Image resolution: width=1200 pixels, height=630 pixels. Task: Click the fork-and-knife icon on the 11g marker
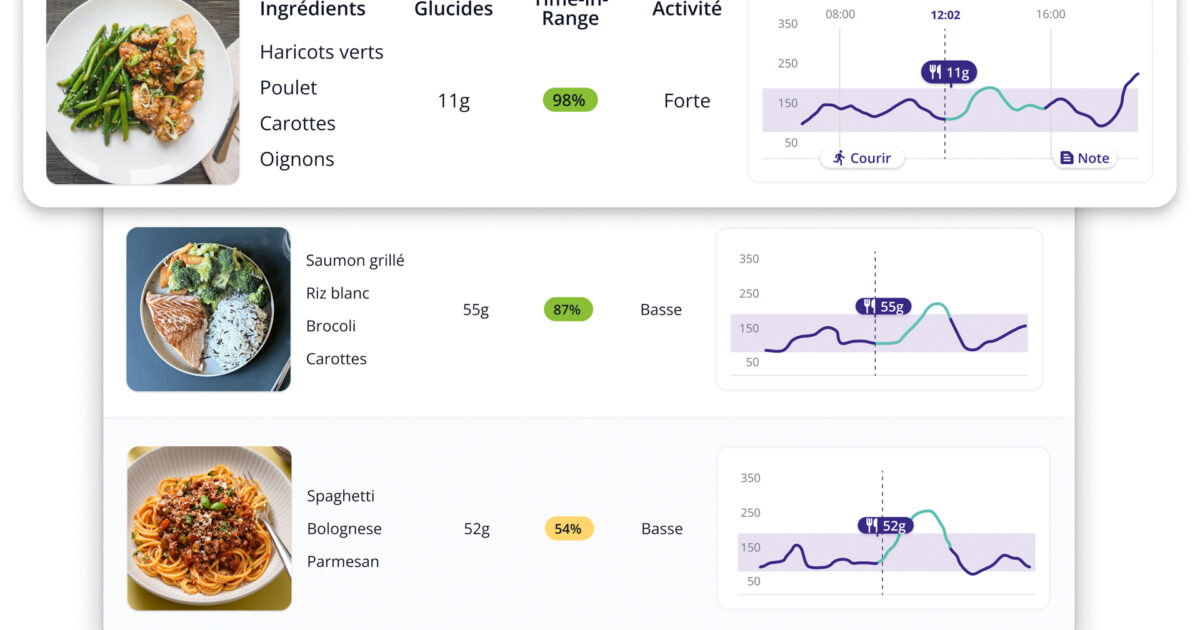934,72
